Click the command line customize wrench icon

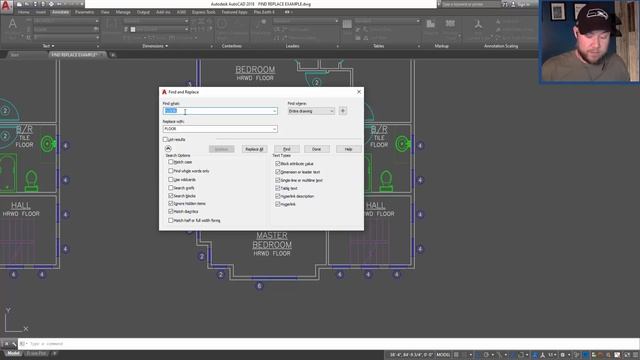coord(14,344)
